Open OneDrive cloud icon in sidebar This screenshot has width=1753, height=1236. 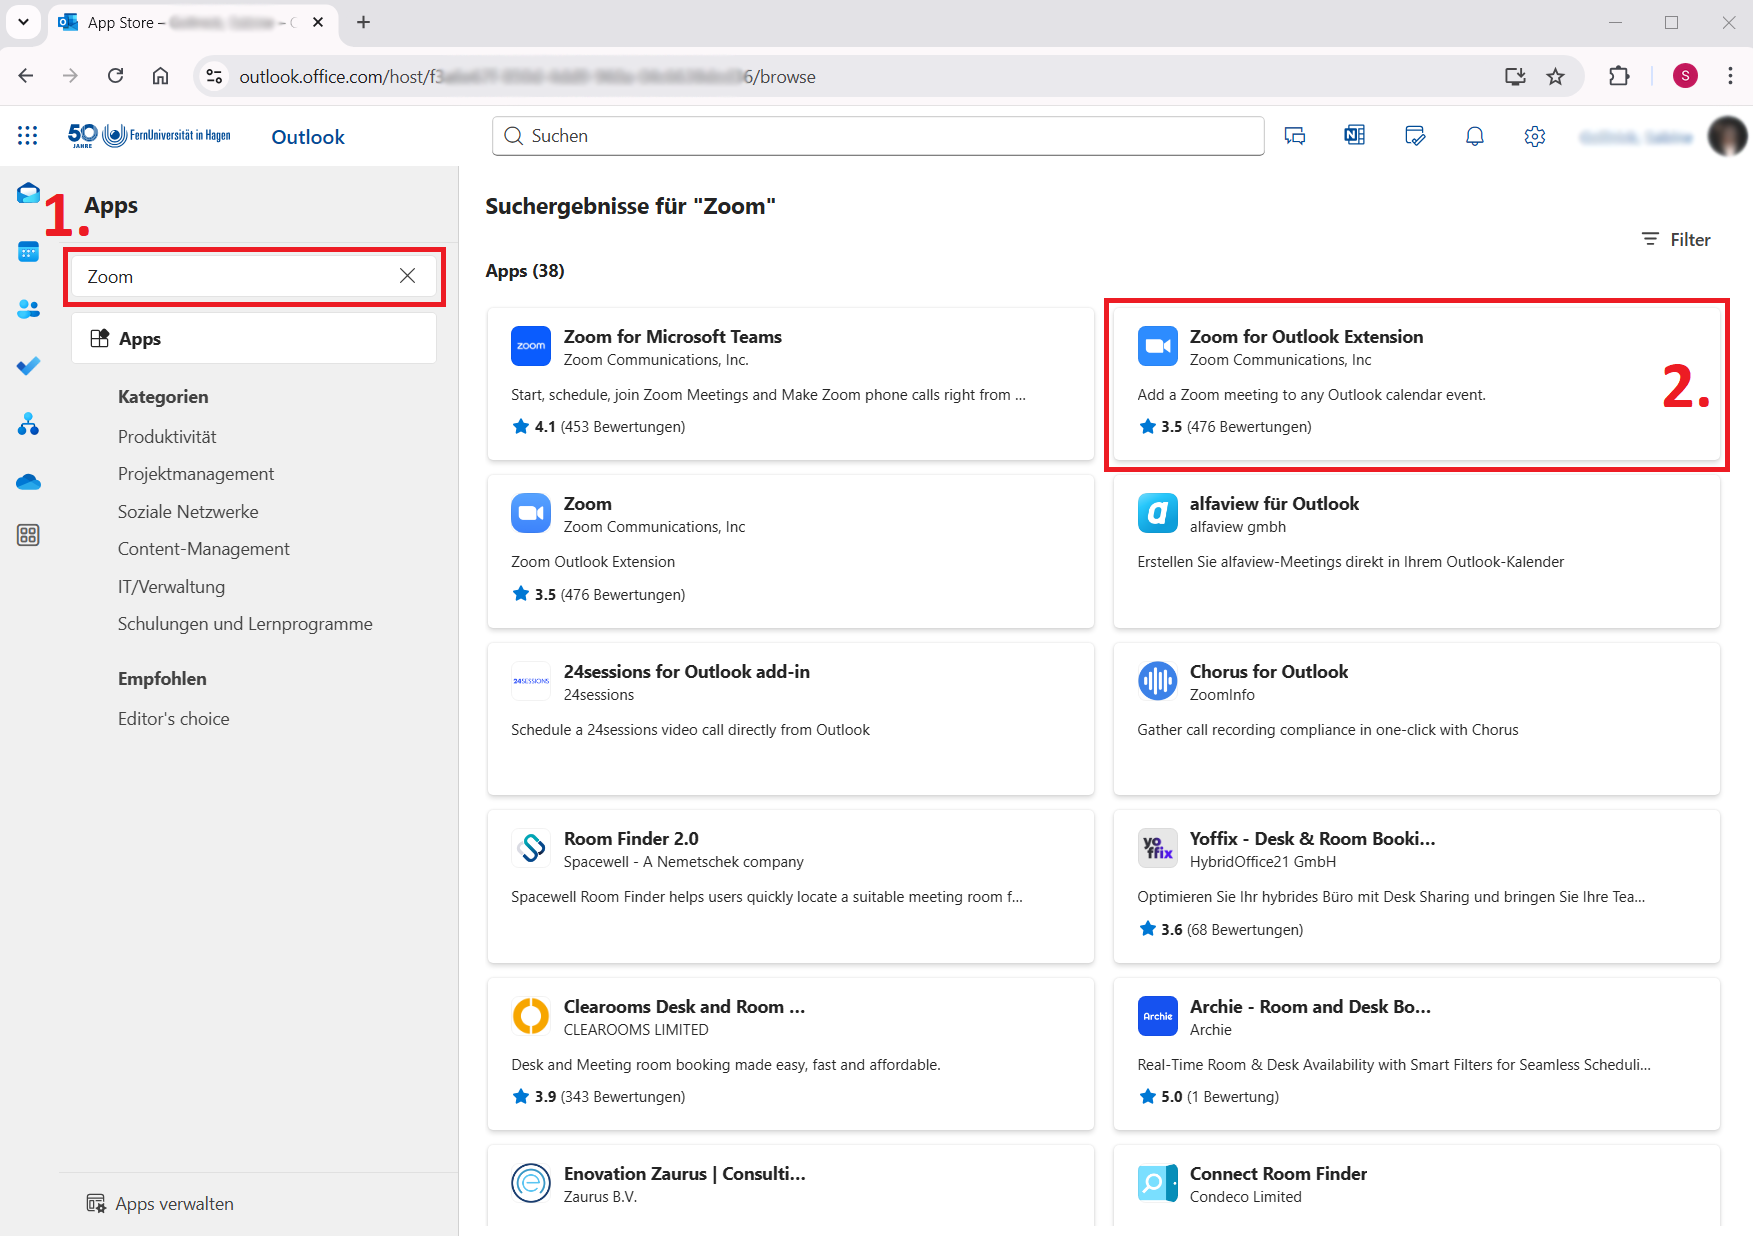28,482
